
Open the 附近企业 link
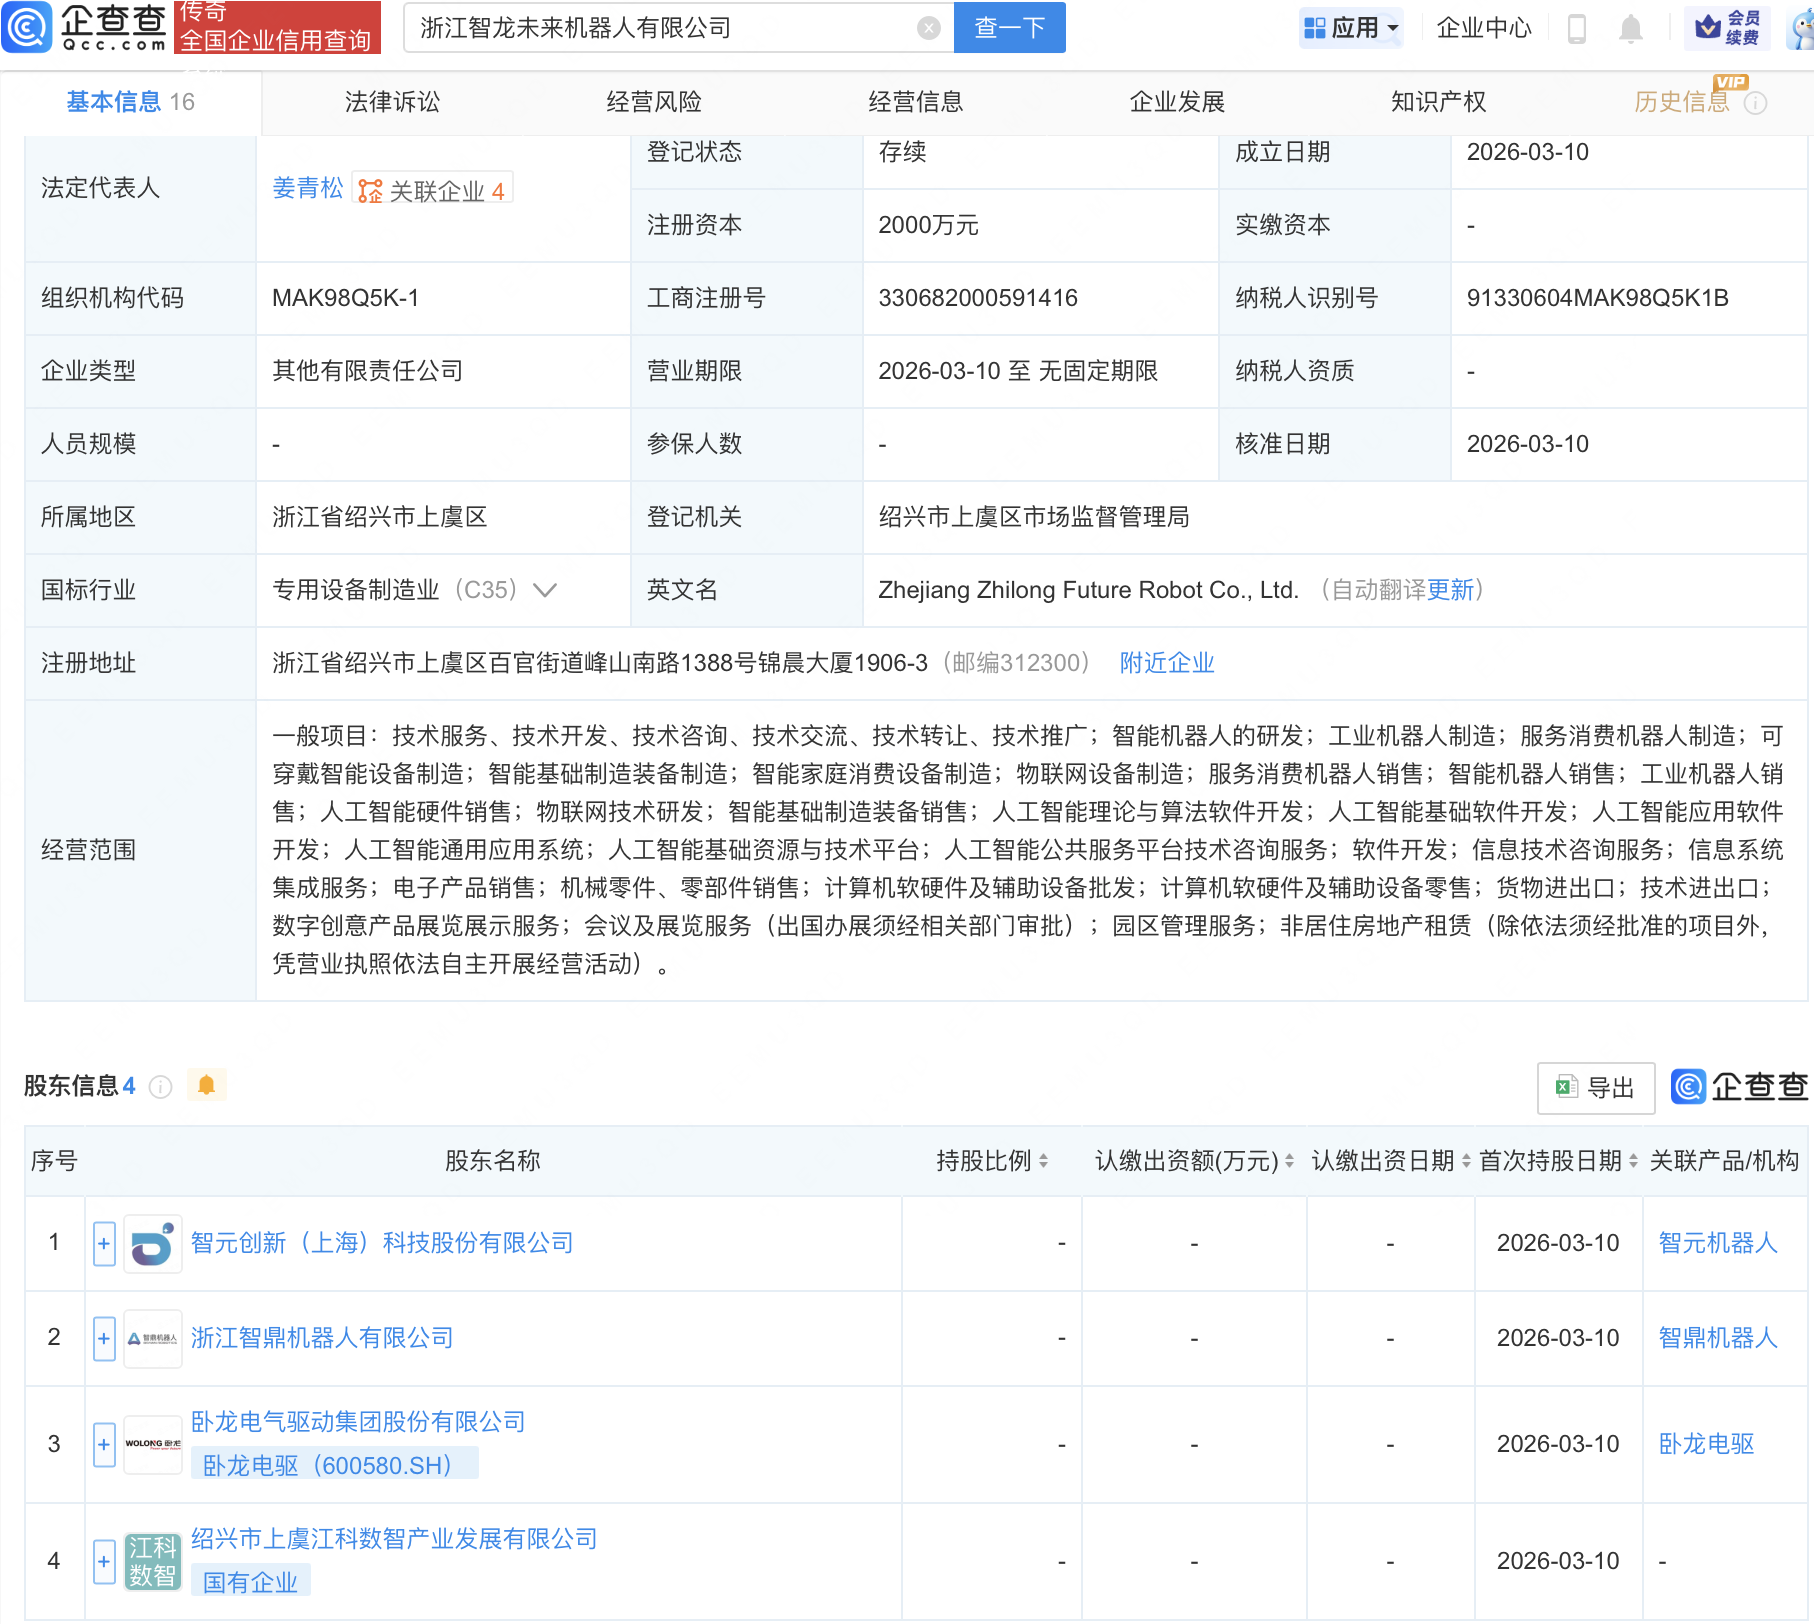(x=1166, y=663)
